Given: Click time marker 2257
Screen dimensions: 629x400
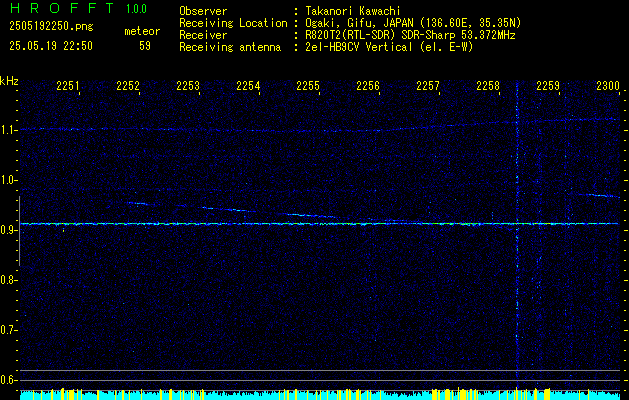Looking at the screenshot, I should point(428,86).
